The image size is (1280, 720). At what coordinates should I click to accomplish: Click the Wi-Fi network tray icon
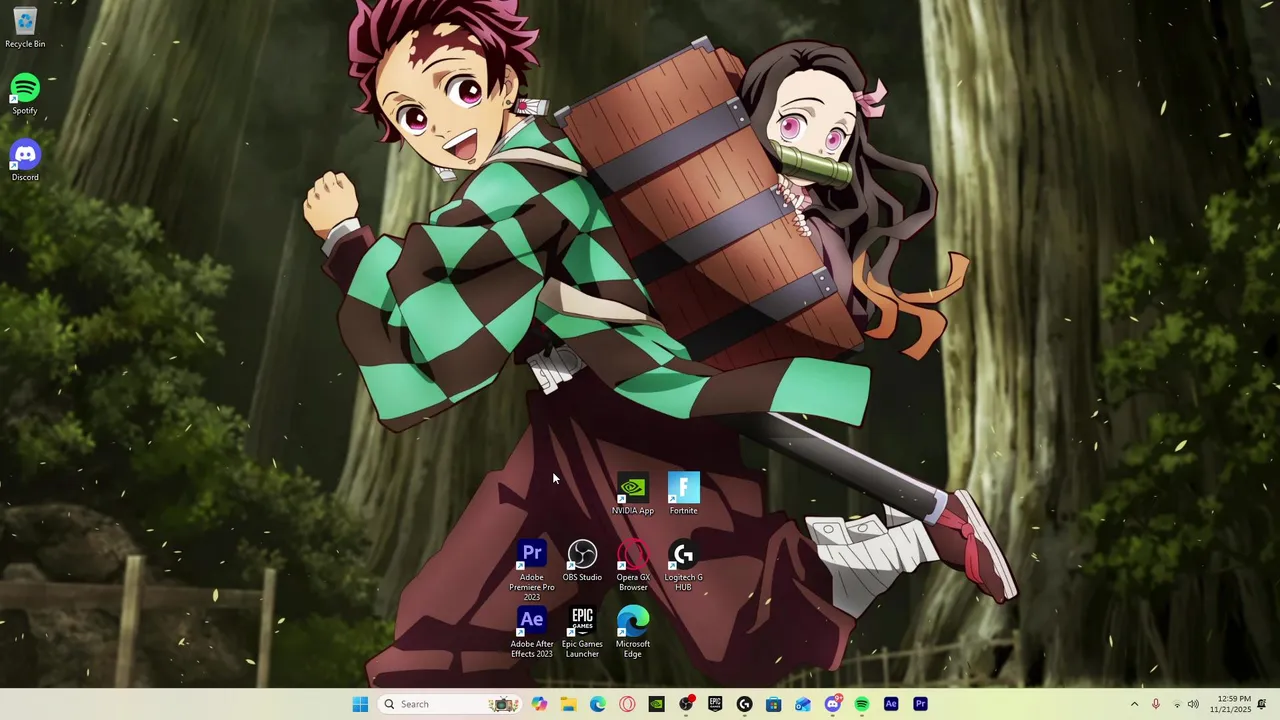1176,704
